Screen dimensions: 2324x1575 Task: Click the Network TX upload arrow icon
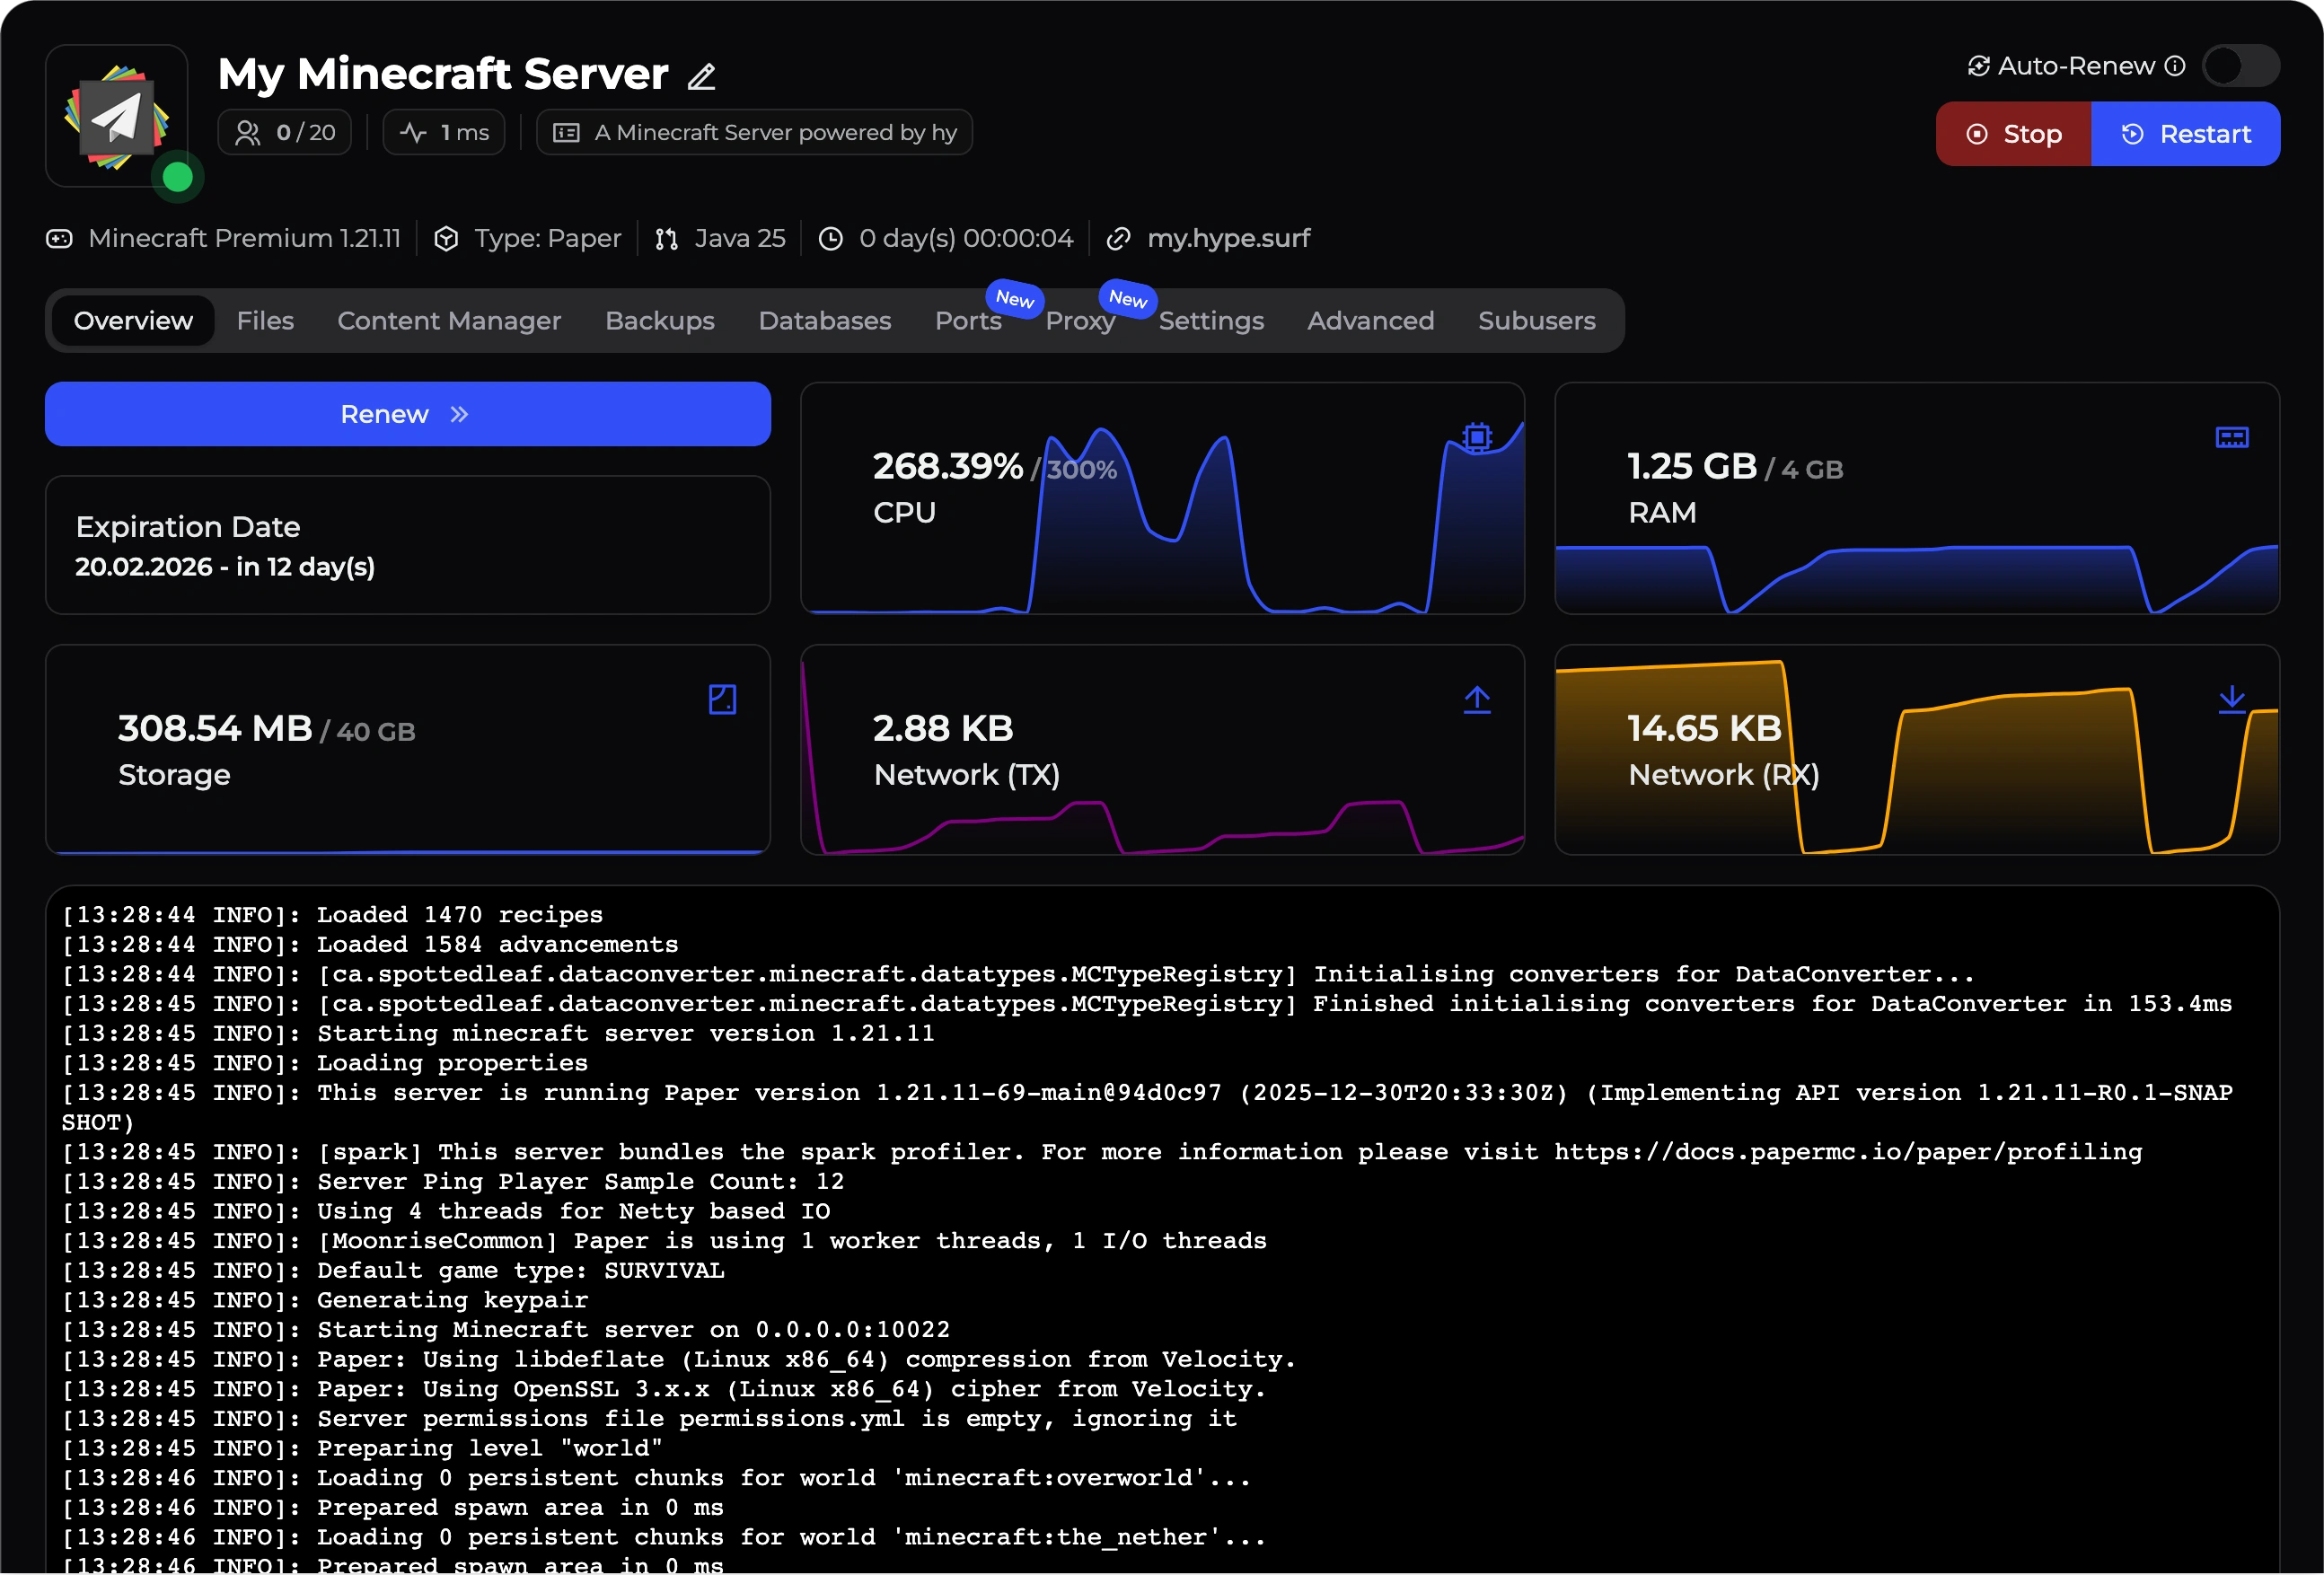pyautogui.click(x=1476, y=699)
